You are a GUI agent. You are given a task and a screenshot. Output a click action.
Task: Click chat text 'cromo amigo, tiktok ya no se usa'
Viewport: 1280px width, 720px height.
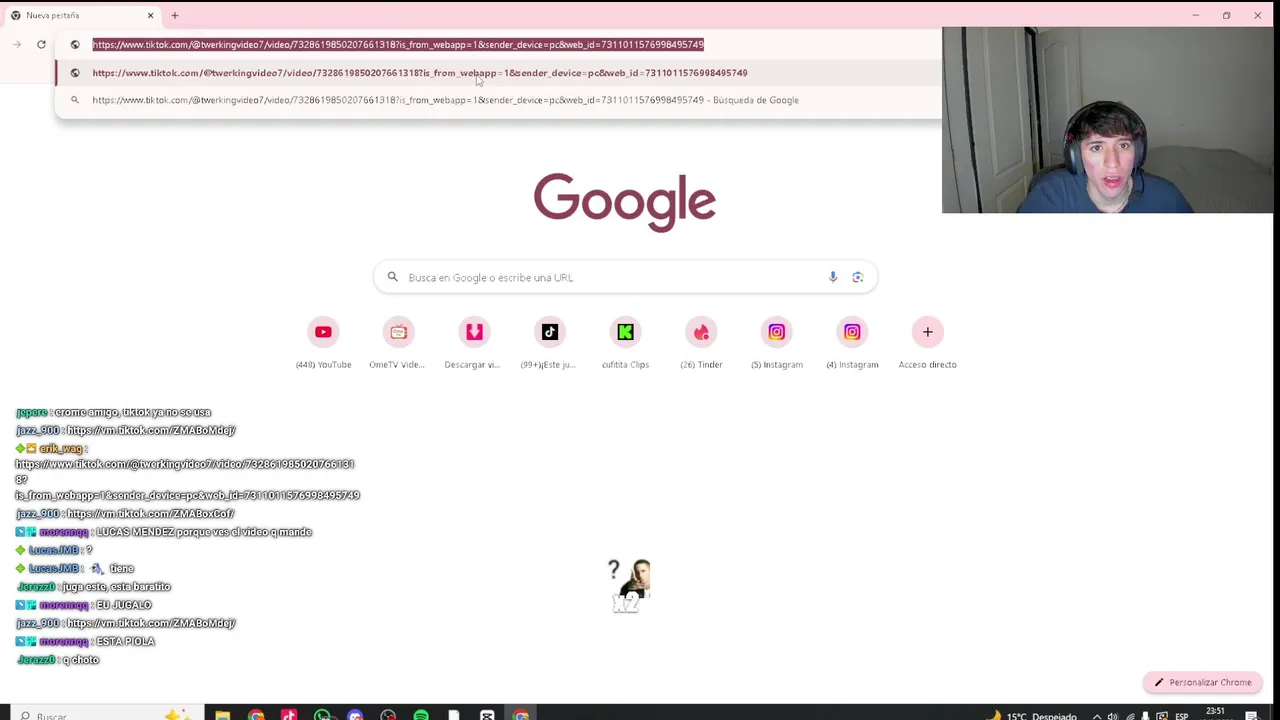(133, 412)
